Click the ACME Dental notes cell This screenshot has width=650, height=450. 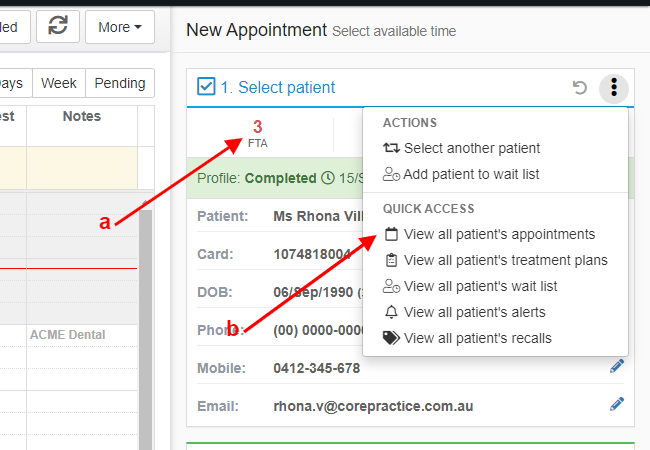pyautogui.click(x=82, y=335)
